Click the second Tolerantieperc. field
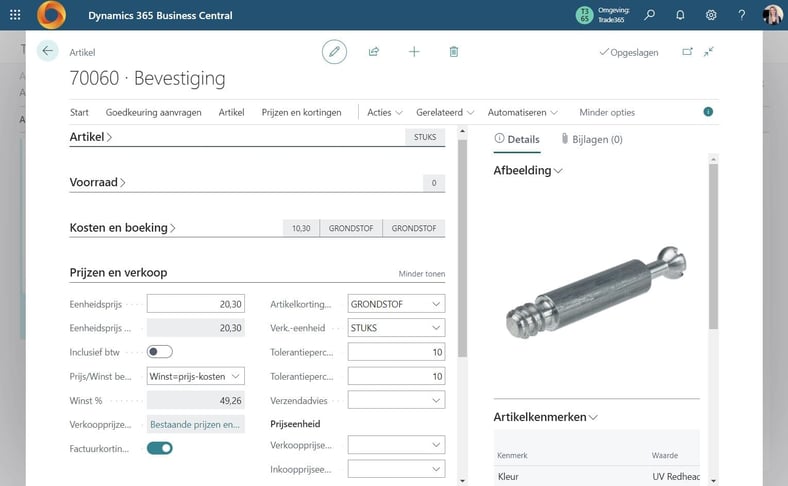788x486 pixels. pos(396,376)
